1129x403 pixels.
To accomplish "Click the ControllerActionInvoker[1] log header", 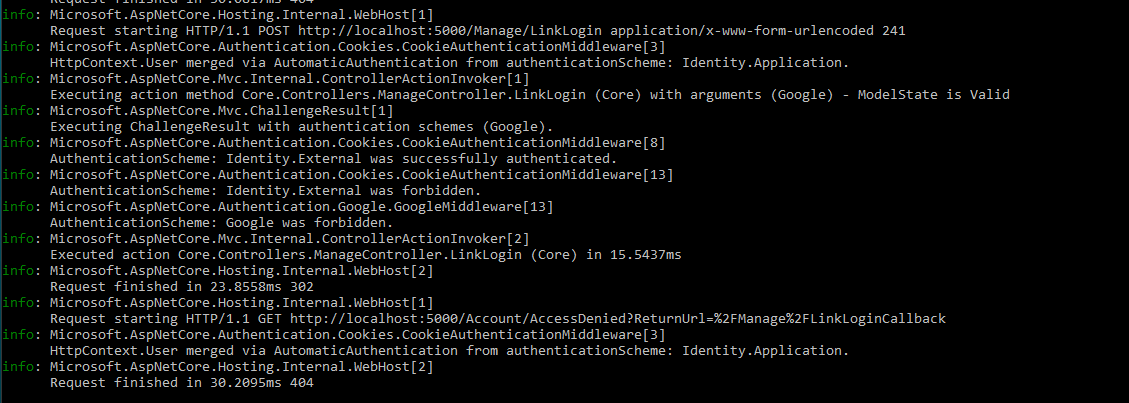I will tap(289, 78).
